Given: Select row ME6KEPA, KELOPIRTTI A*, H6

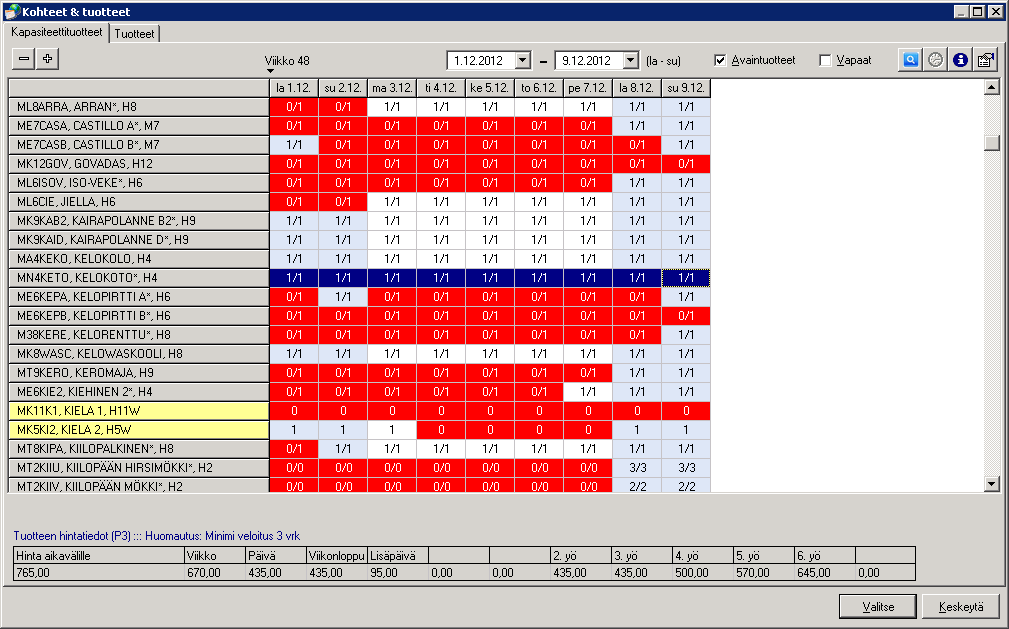Looking at the screenshot, I should [x=139, y=297].
